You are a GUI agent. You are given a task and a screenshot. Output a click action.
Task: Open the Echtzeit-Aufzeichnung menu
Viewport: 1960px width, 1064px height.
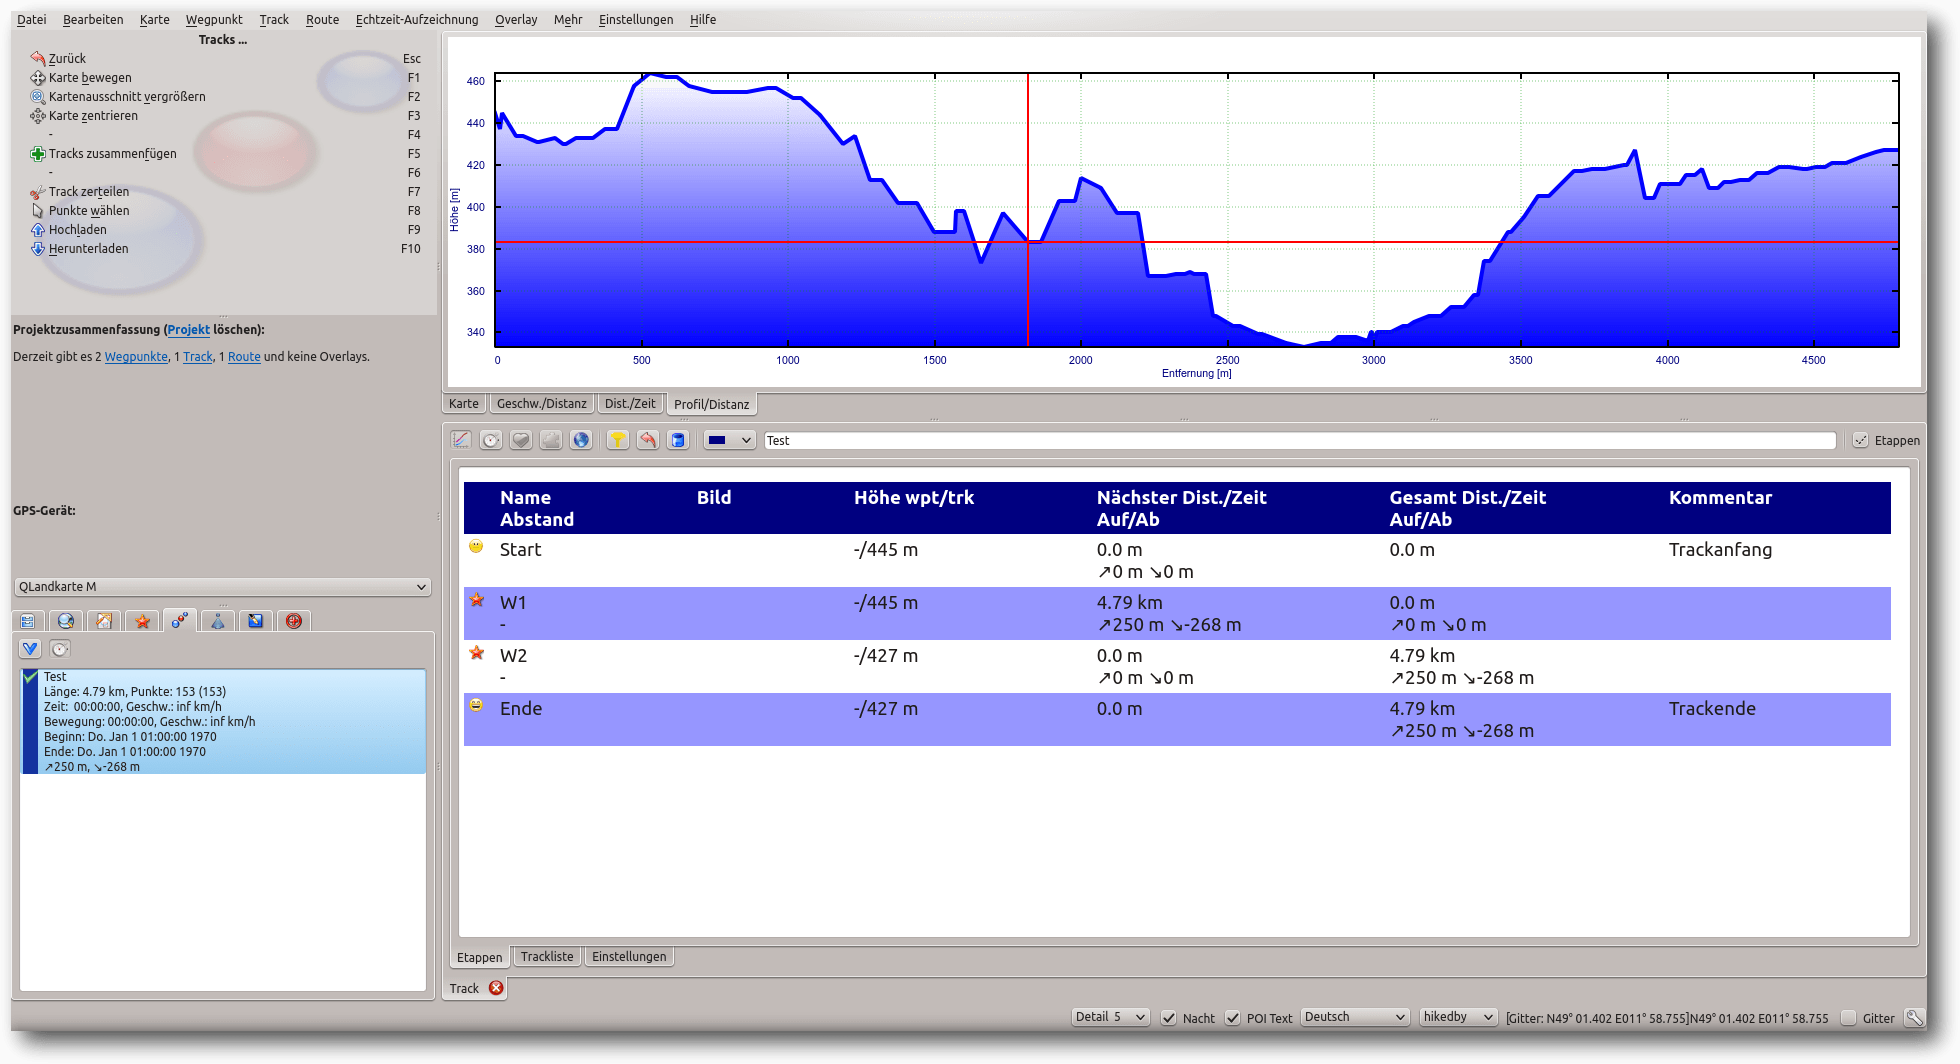coord(417,19)
